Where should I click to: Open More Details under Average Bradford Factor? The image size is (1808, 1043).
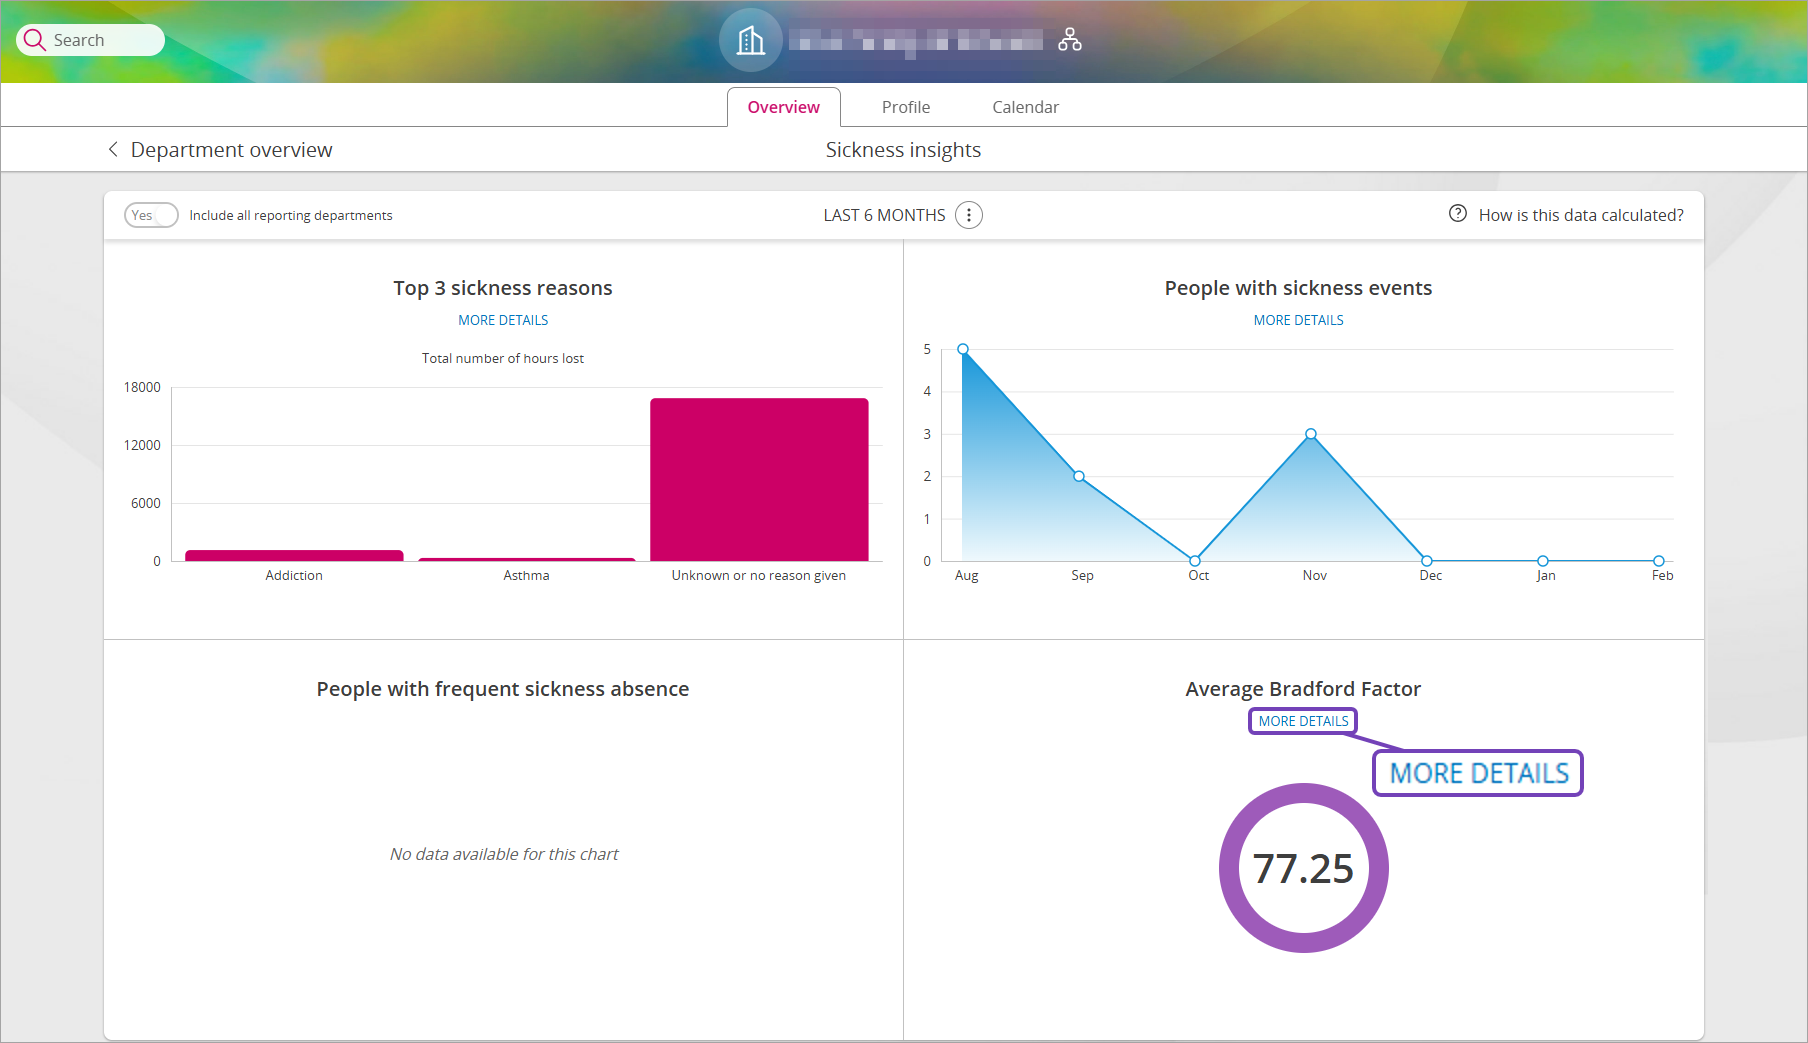[x=1303, y=721]
